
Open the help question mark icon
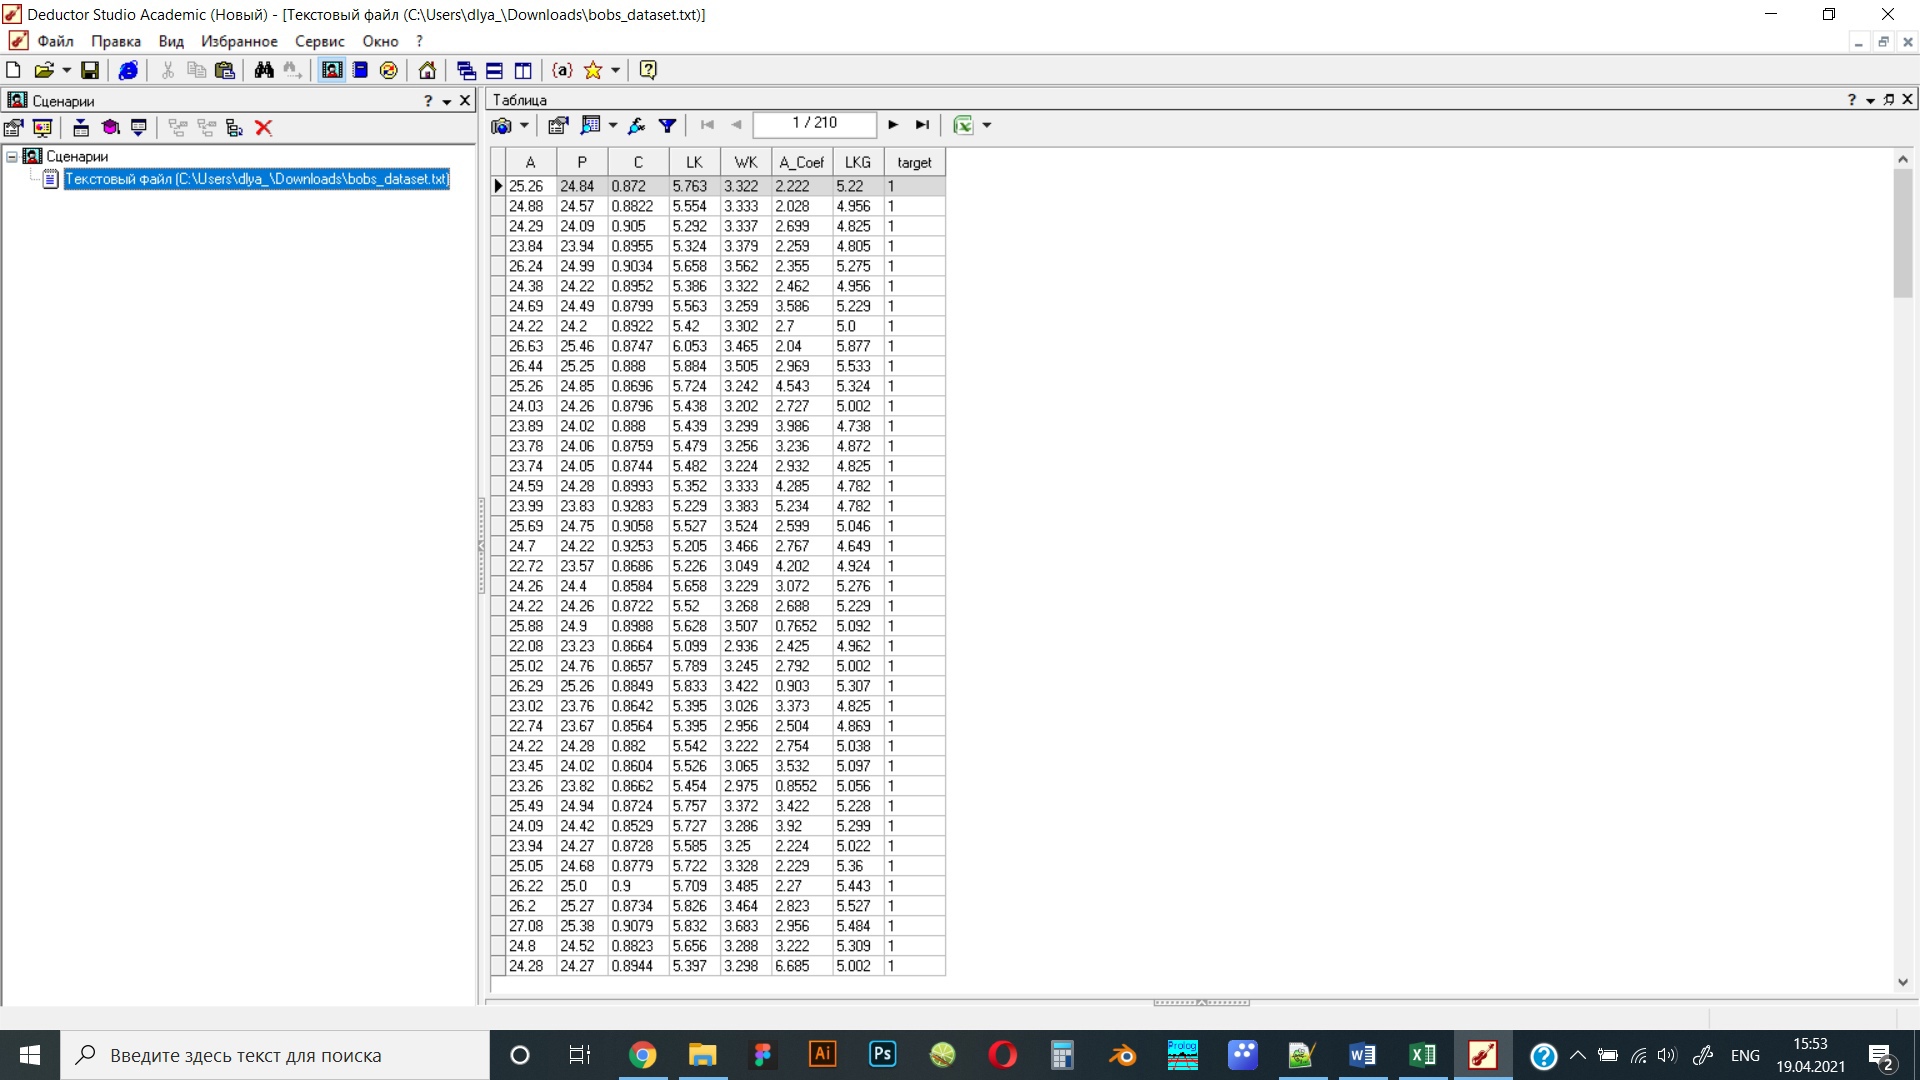coord(648,70)
